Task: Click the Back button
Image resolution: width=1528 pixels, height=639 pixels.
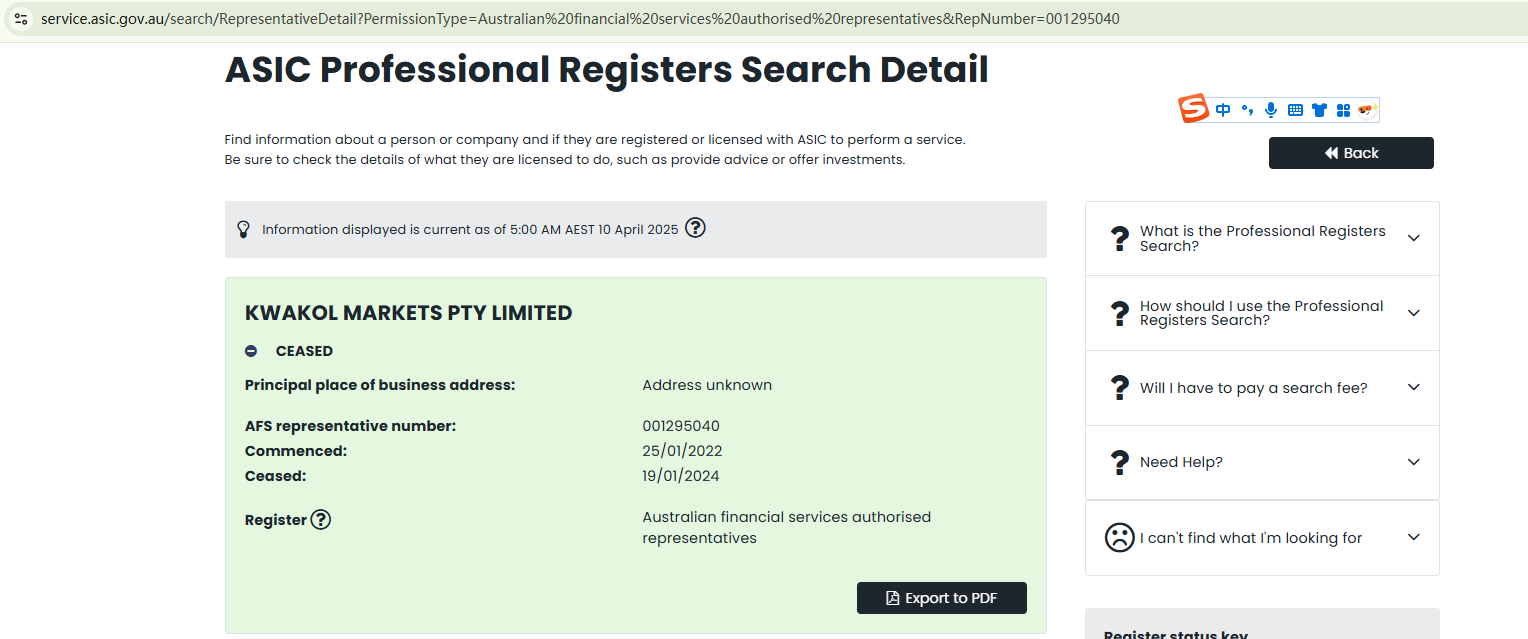Action: point(1351,153)
